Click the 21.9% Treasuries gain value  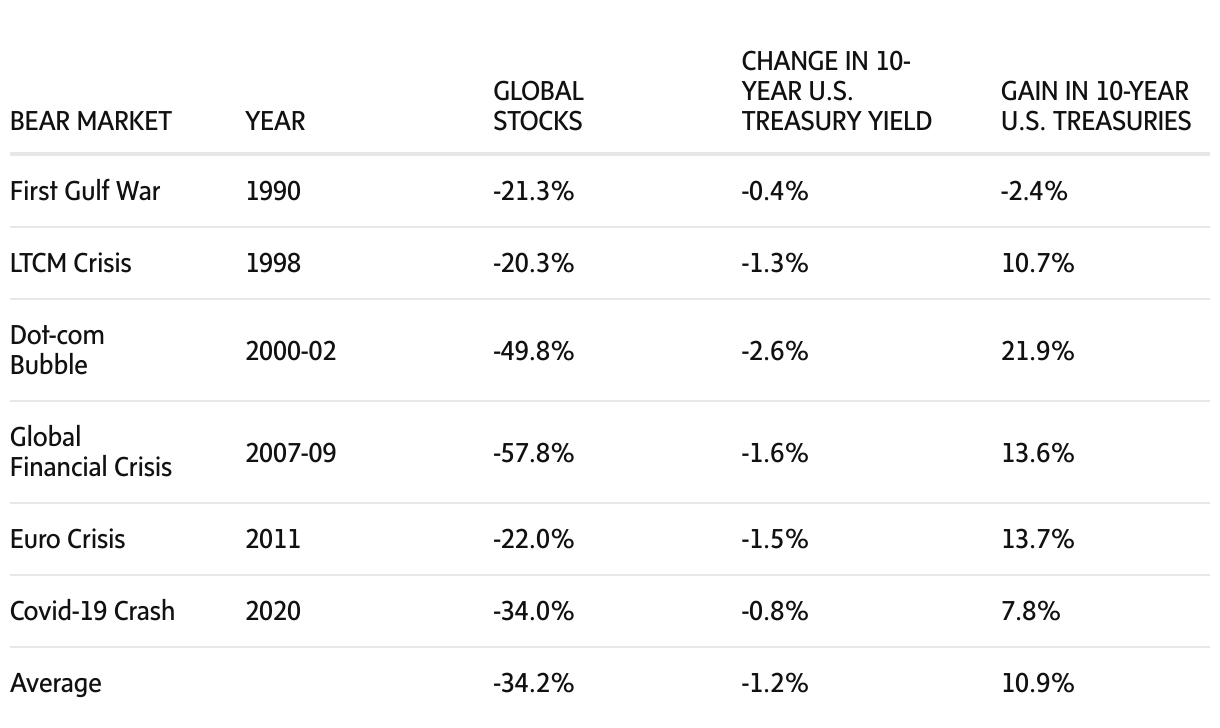(x=1037, y=351)
